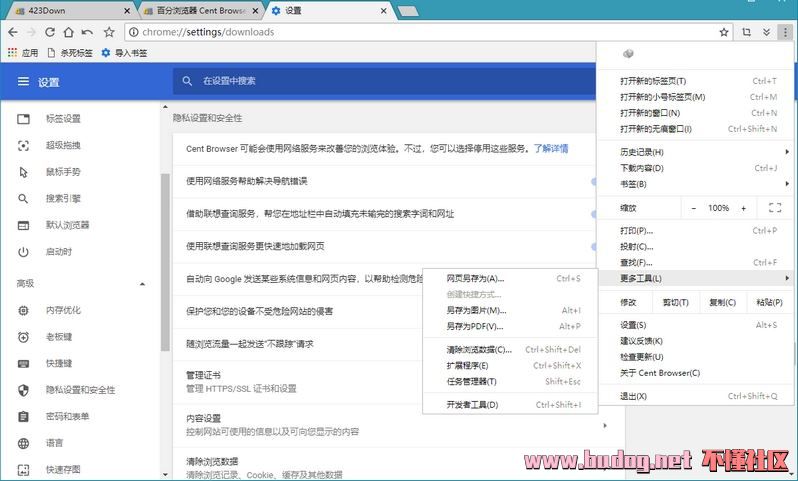798x481 pixels.
Task: Click the undo close tab icon
Action: 87,32
